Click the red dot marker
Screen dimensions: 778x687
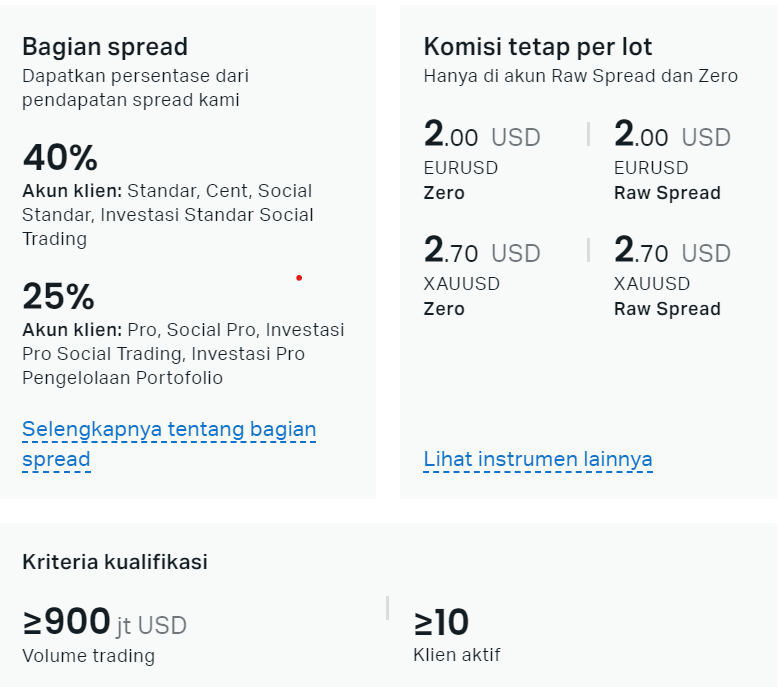coord(299,278)
